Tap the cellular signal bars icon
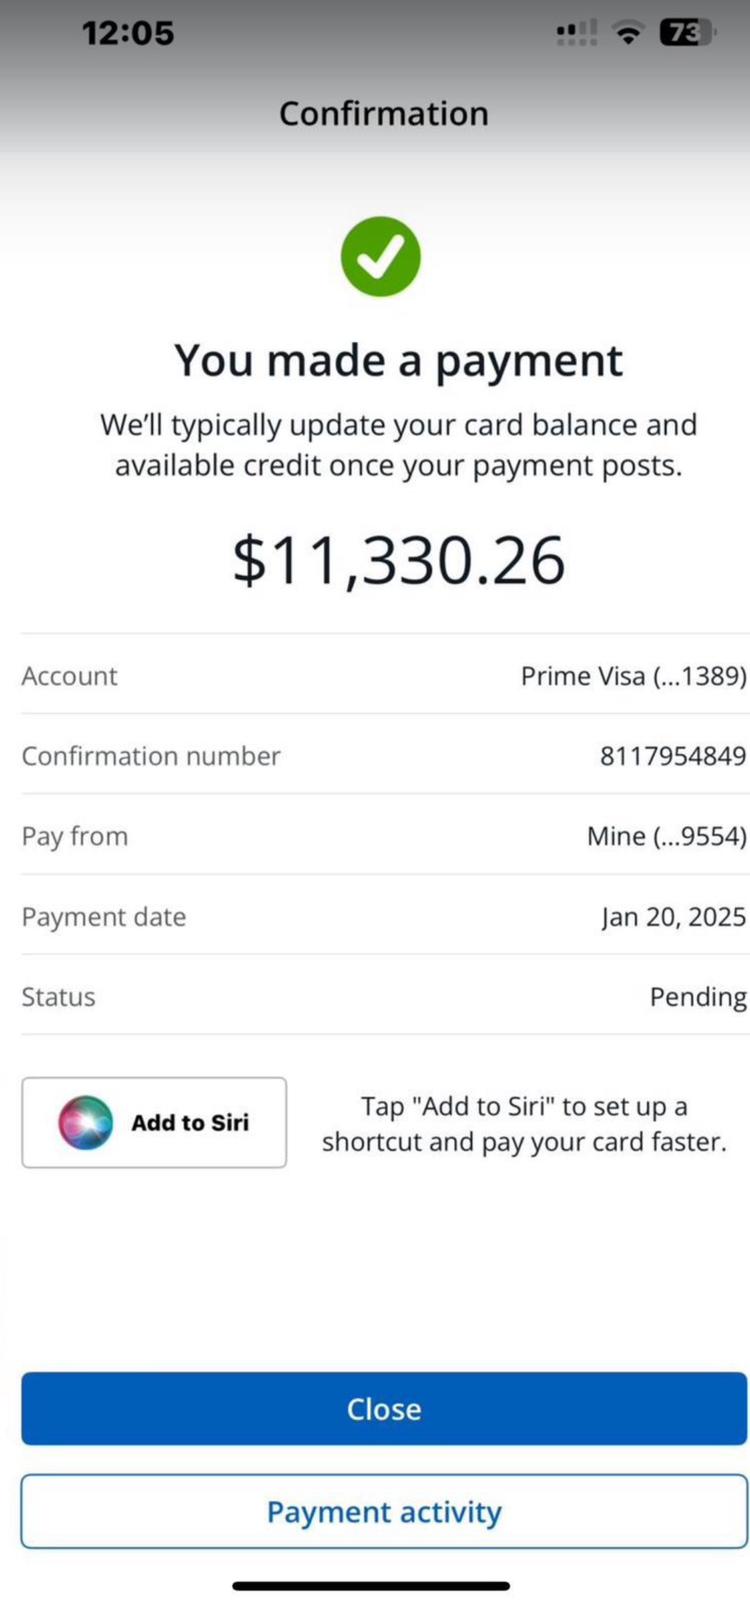The image size is (750, 1600). tap(576, 34)
